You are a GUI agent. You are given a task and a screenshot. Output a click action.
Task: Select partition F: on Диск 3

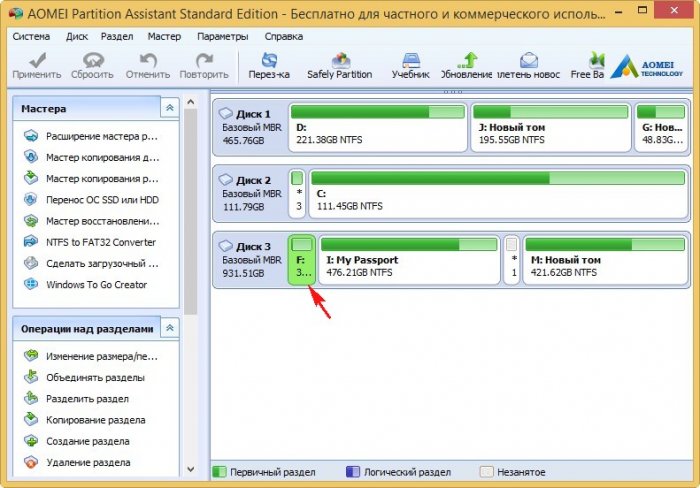pos(302,260)
